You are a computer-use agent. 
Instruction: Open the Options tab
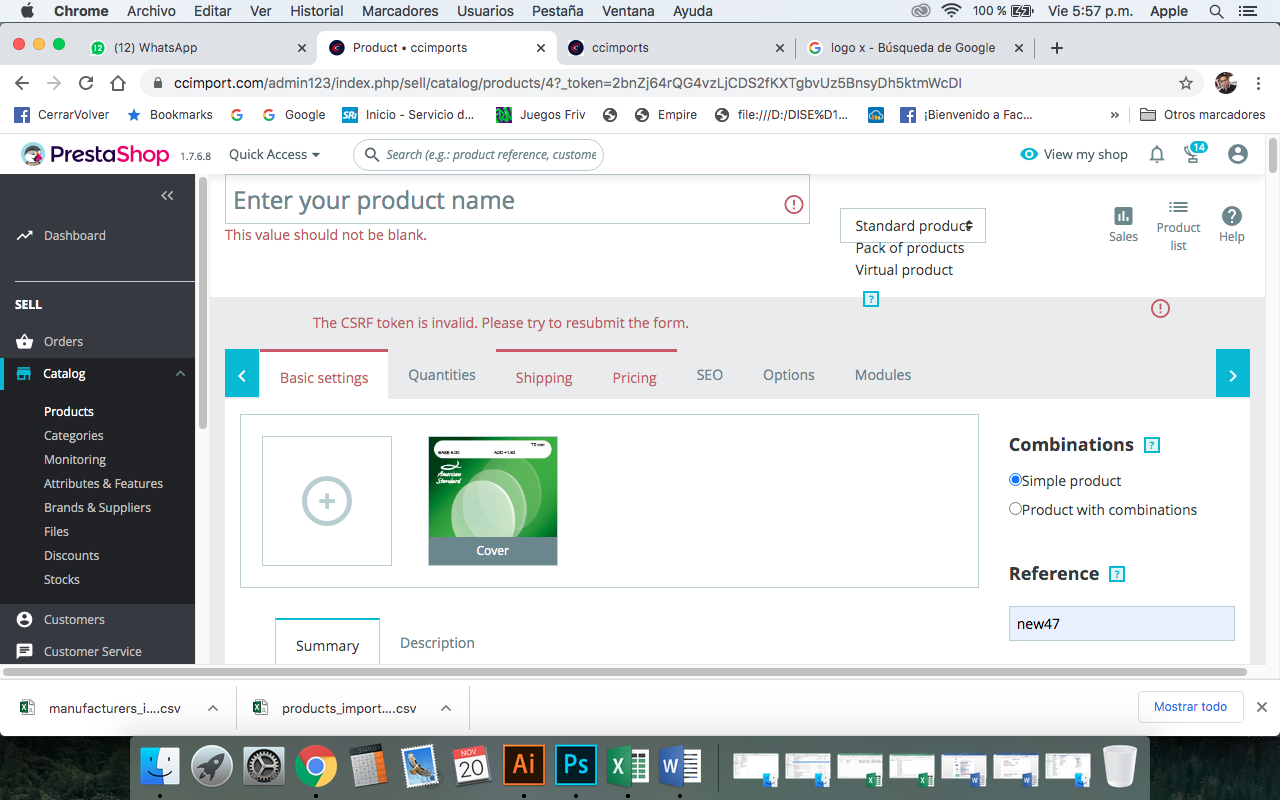789,375
